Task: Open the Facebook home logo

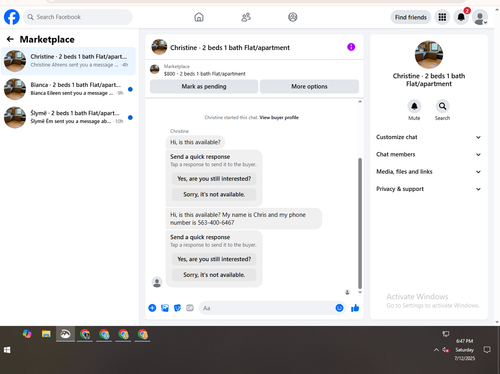Action: [x=12, y=17]
